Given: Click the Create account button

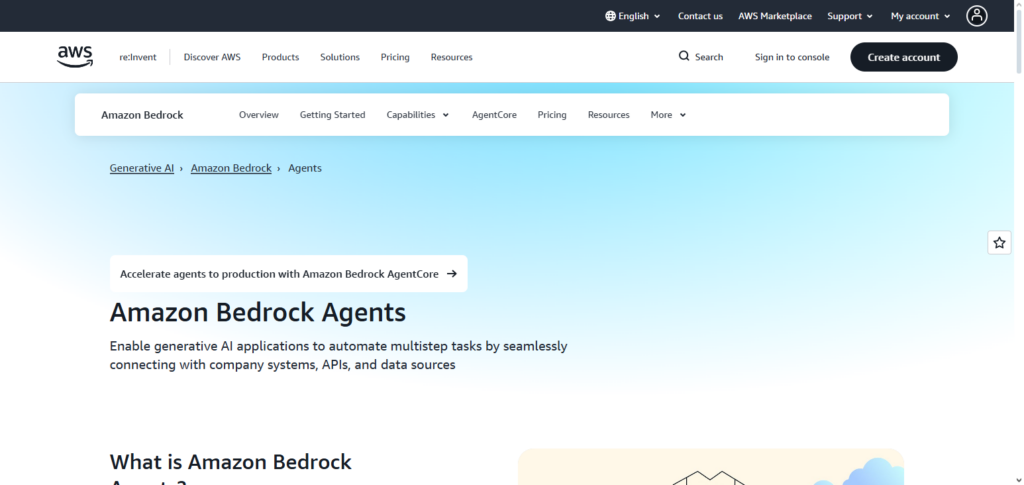Looking at the screenshot, I should 904,57.
